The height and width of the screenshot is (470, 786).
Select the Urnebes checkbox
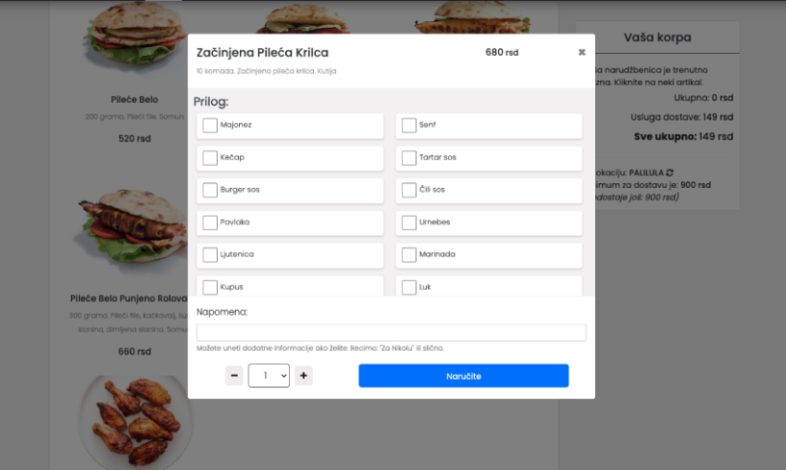point(409,222)
